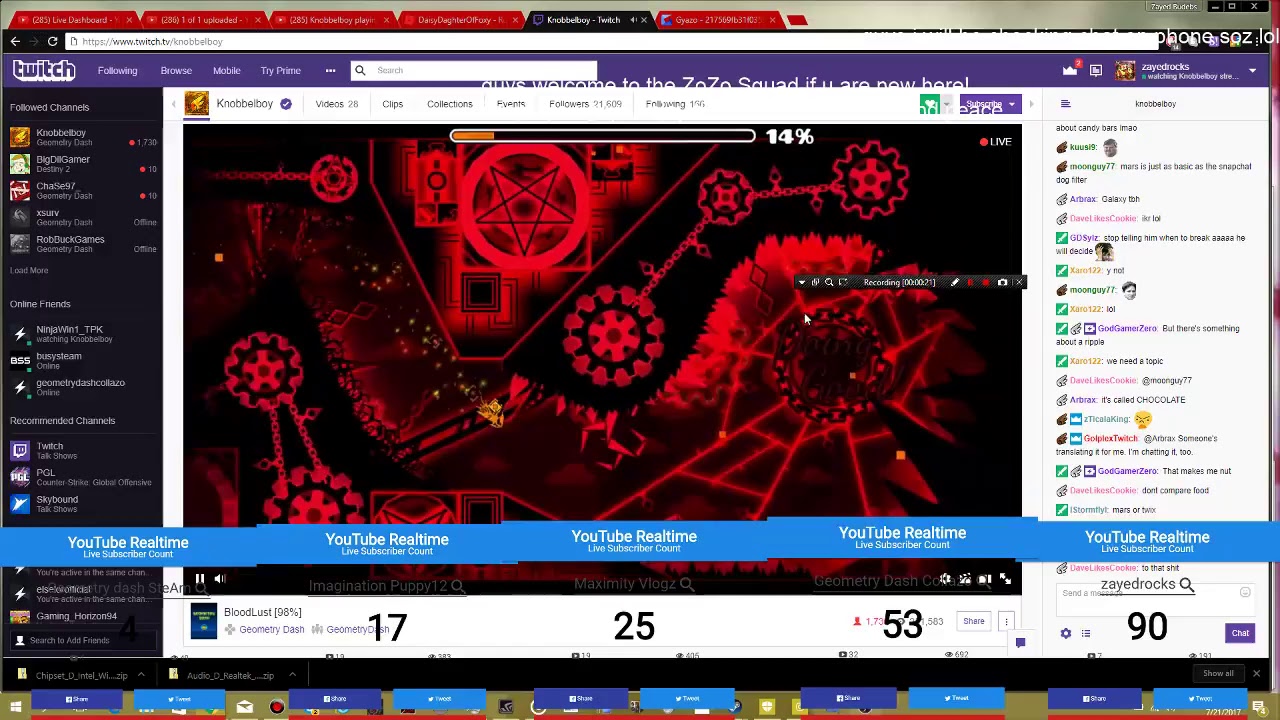Open the Try Prime link

[x=280, y=70]
